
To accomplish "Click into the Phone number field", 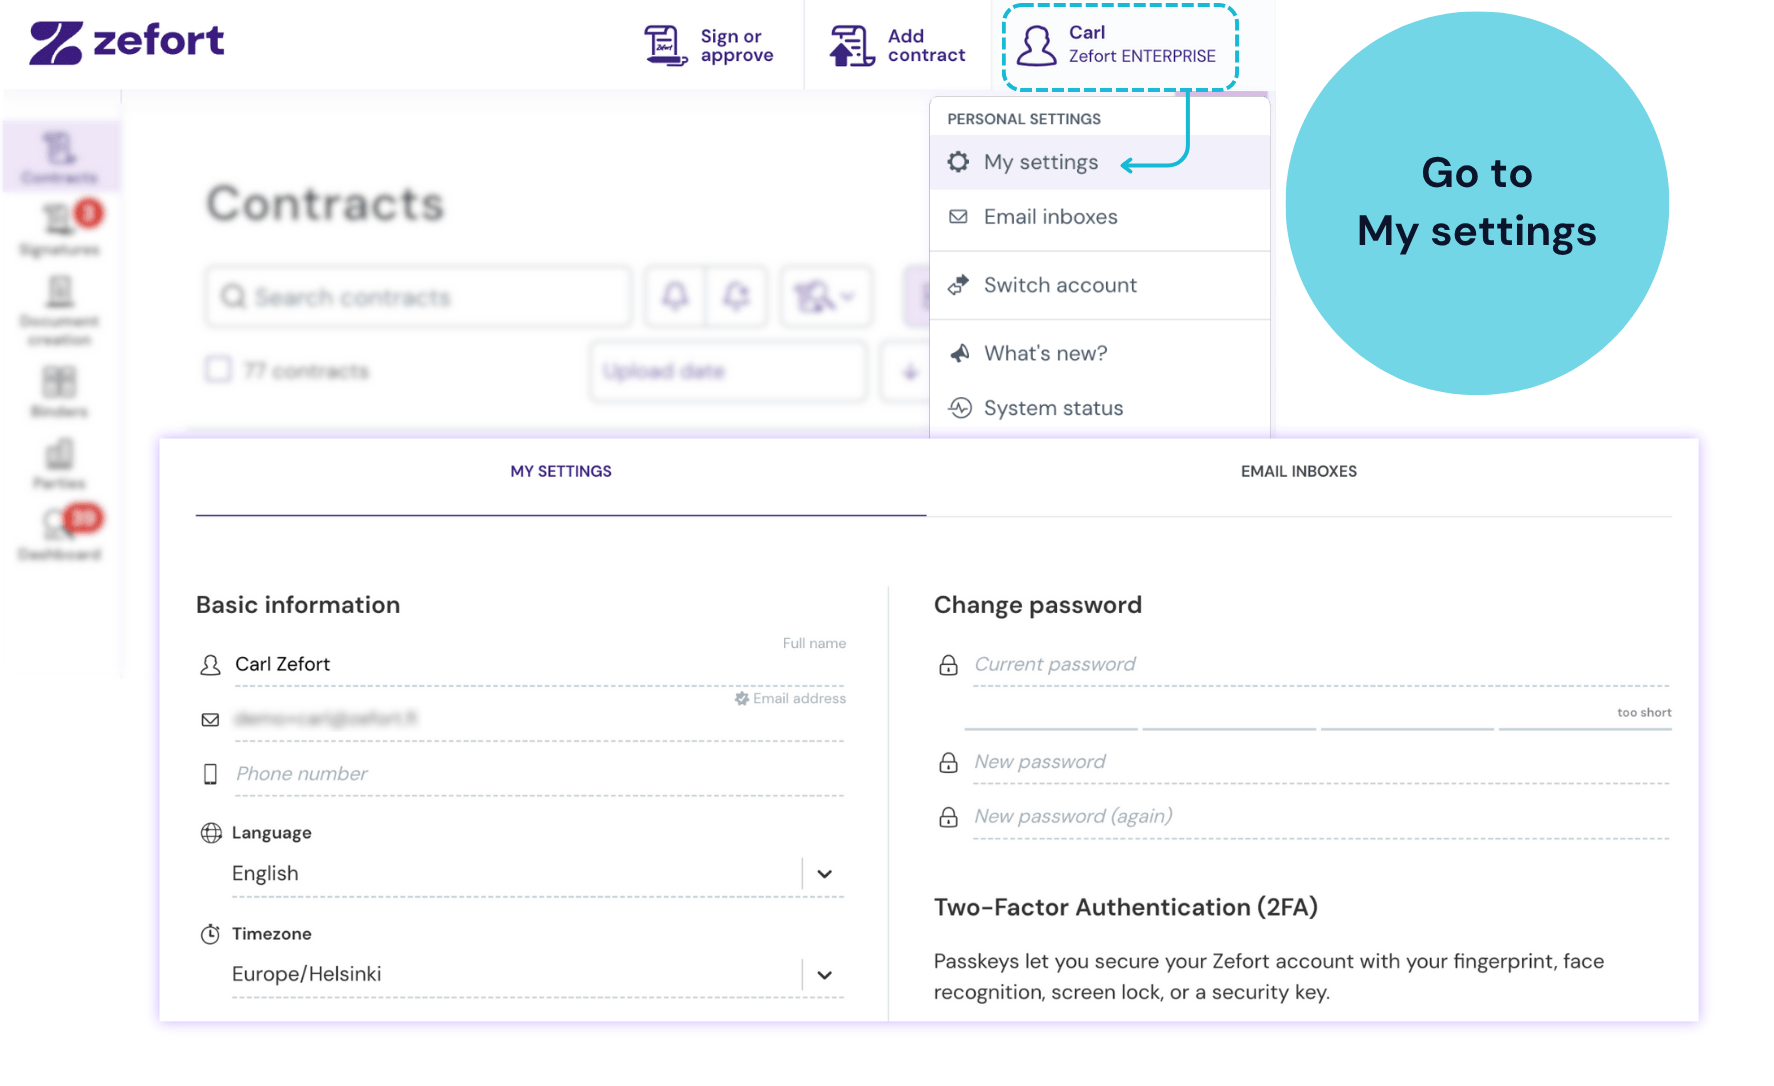I will tap(539, 774).
